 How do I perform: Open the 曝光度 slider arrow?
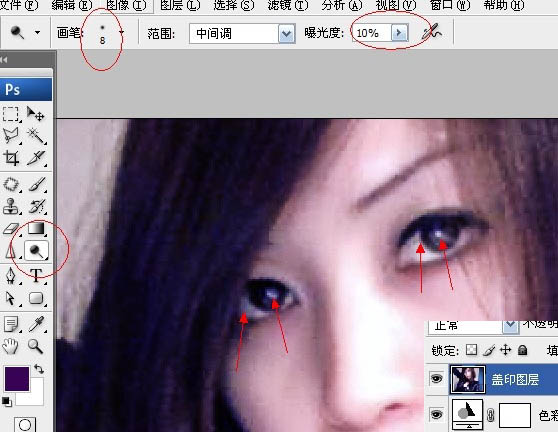[399, 33]
